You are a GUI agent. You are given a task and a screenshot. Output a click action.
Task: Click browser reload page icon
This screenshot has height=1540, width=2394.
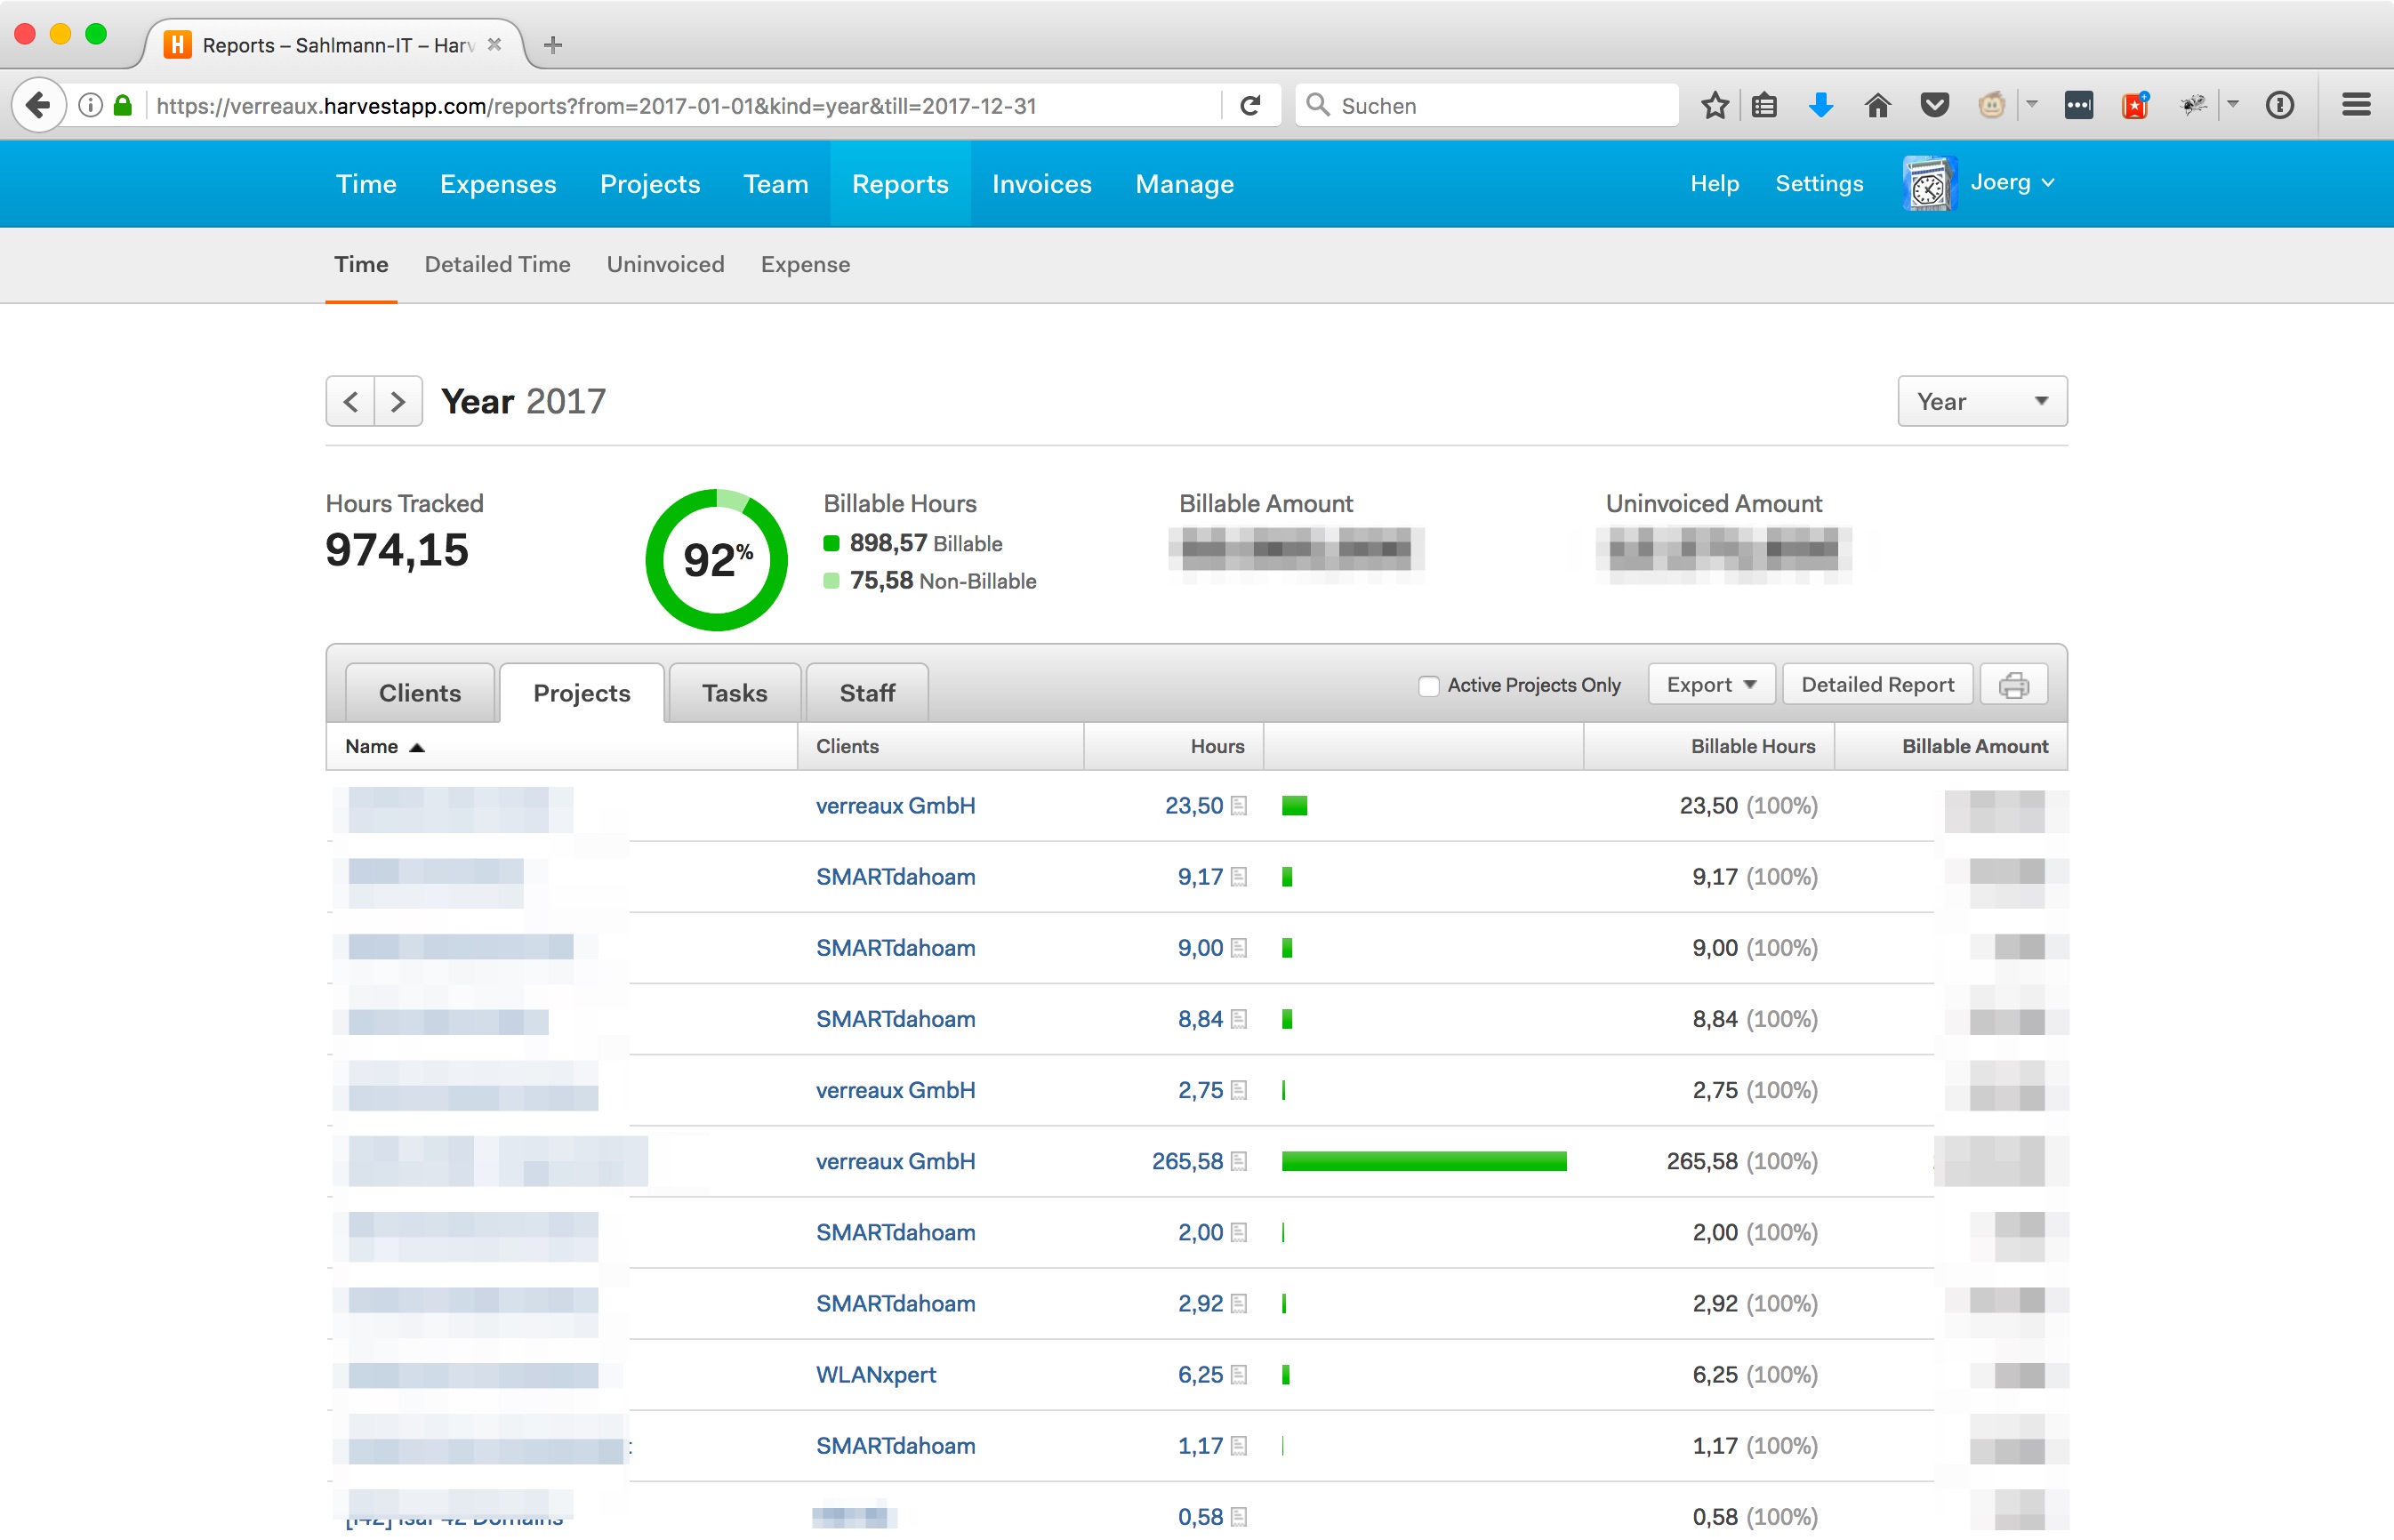(x=1250, y=105)
